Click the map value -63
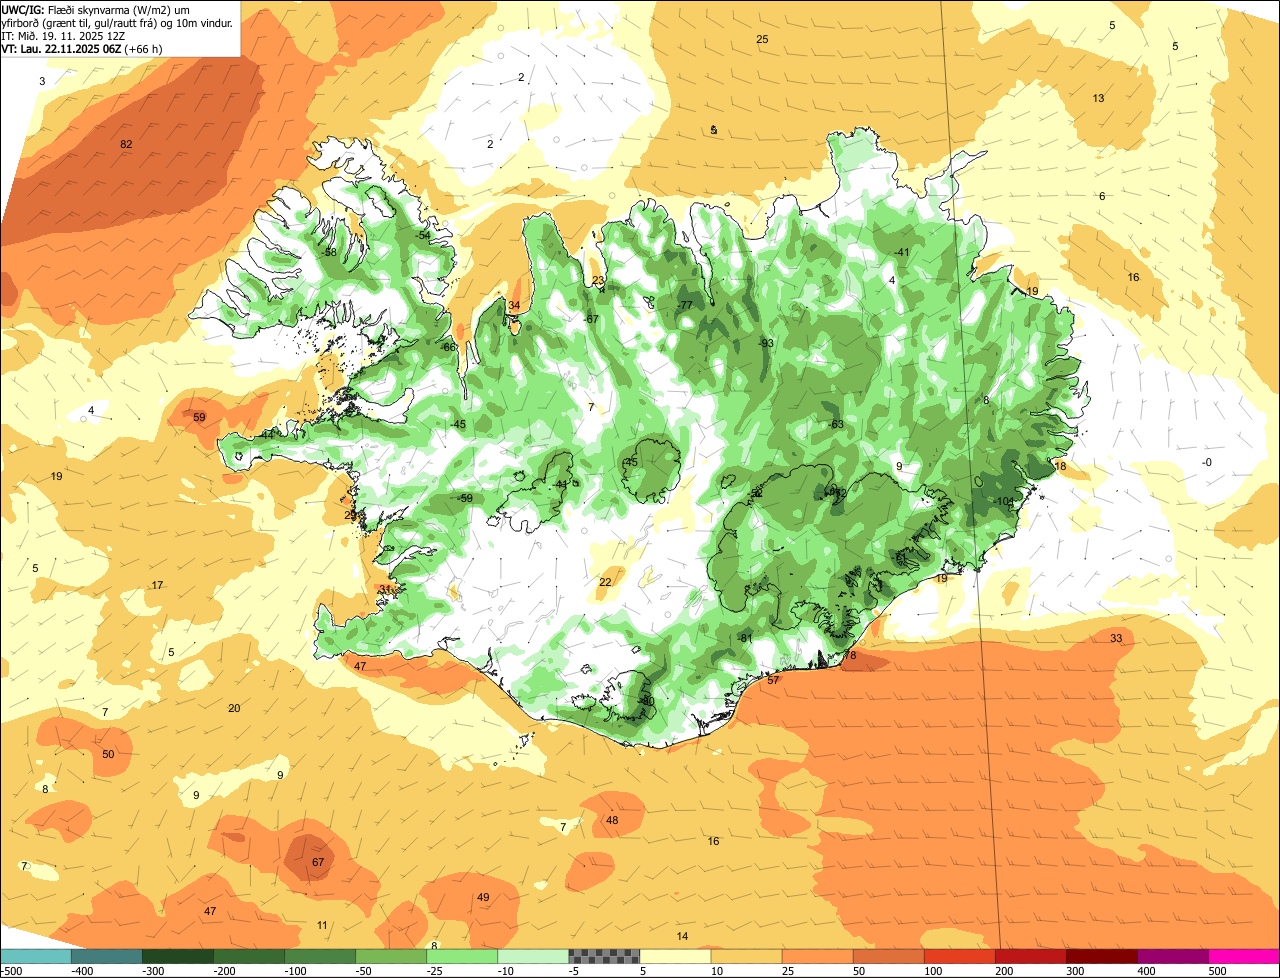Screen dimensions: 1280x978 (837, 425)
